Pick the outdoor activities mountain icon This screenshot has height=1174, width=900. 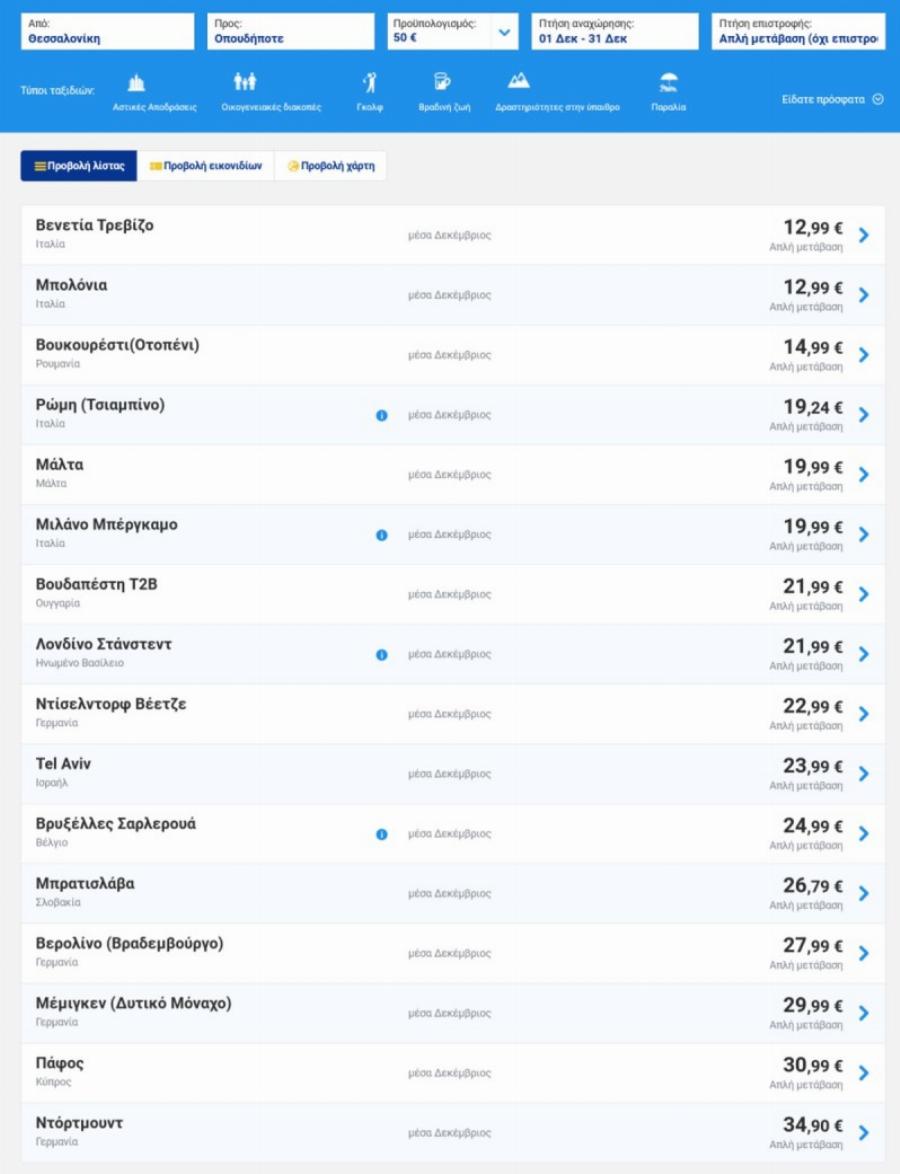tap(518, 82)
